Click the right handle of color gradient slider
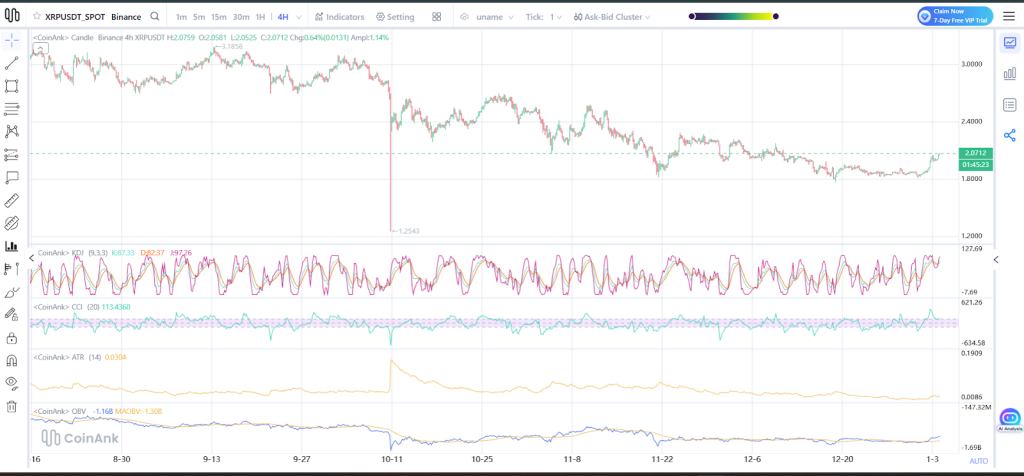This screenshot has width=1024, height=476. (x=776, y=16)
